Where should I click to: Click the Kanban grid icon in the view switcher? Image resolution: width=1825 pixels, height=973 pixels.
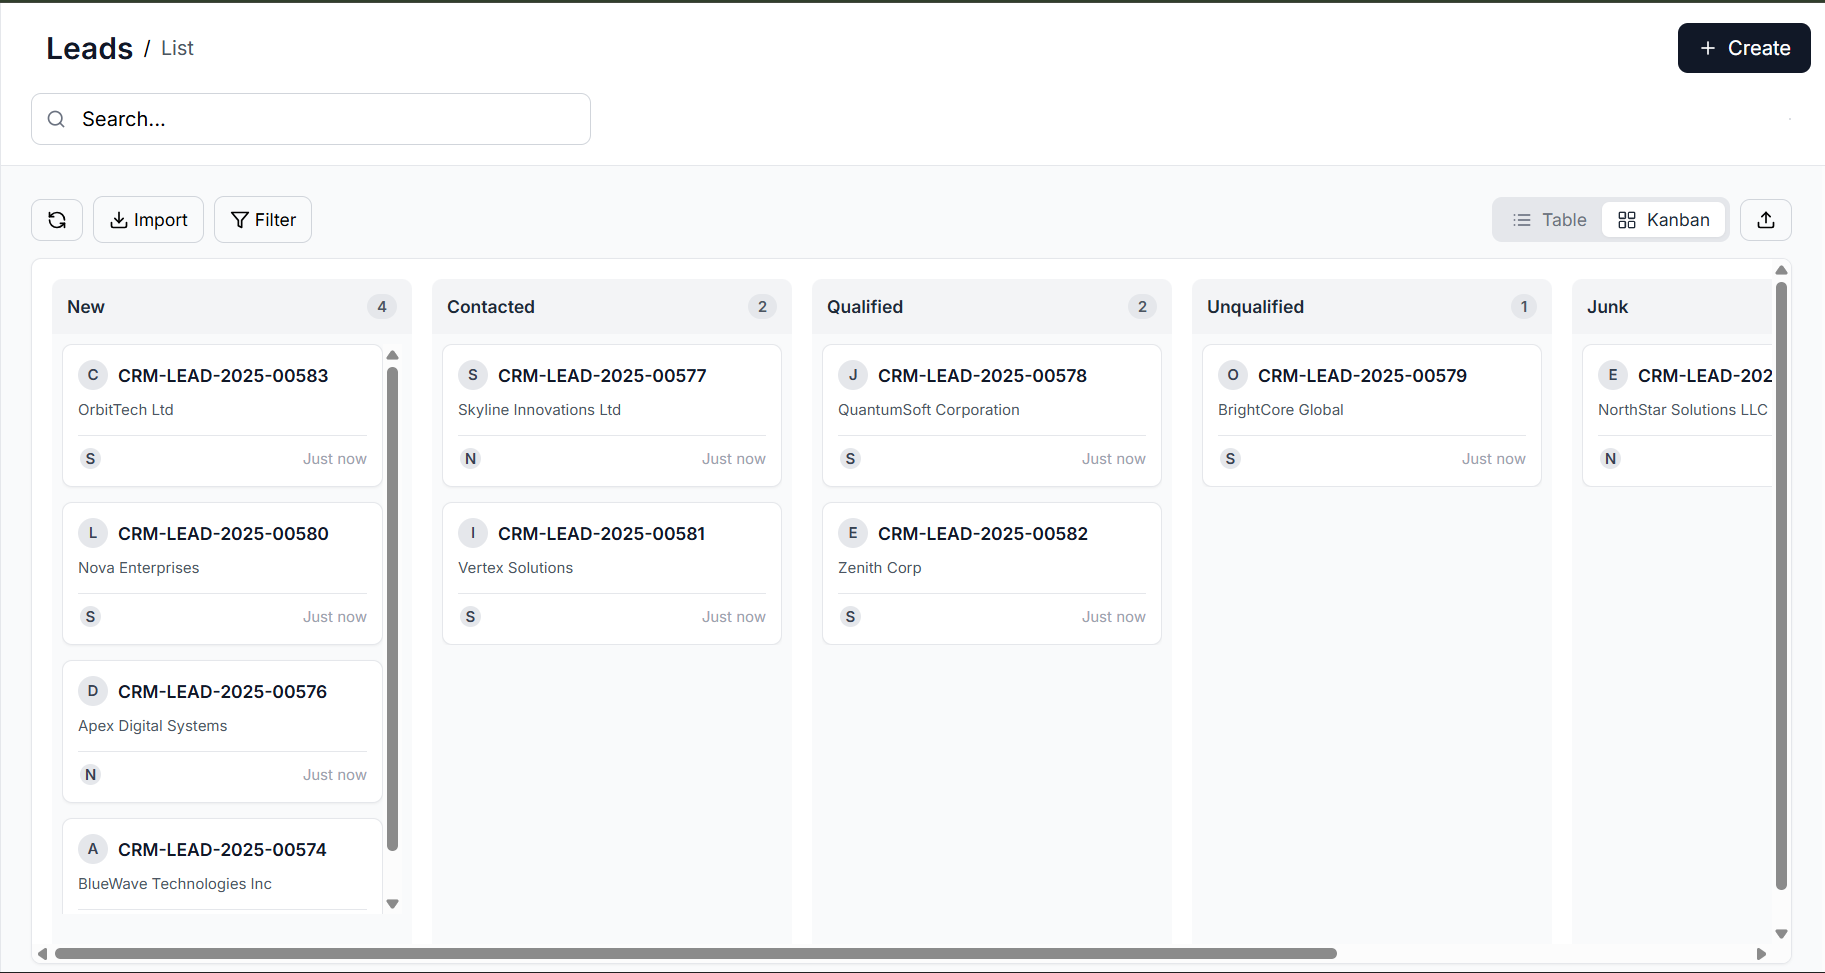pyautogui.click(x=1626, y=219)
